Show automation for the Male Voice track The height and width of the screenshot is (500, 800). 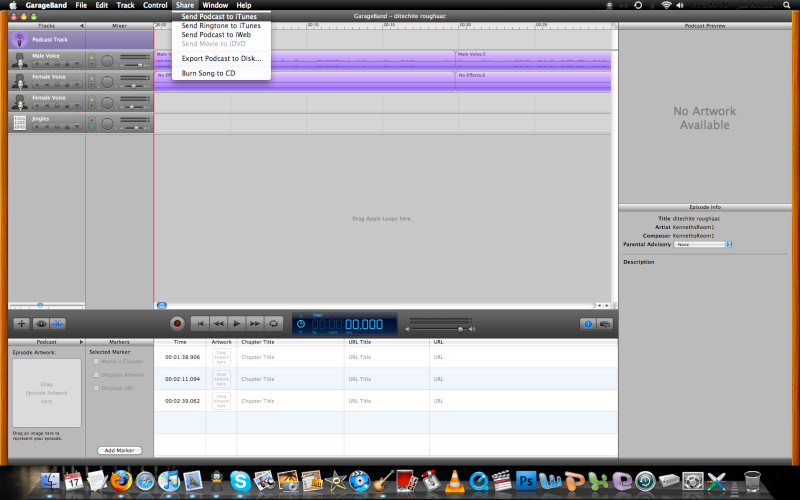[77, 64]
